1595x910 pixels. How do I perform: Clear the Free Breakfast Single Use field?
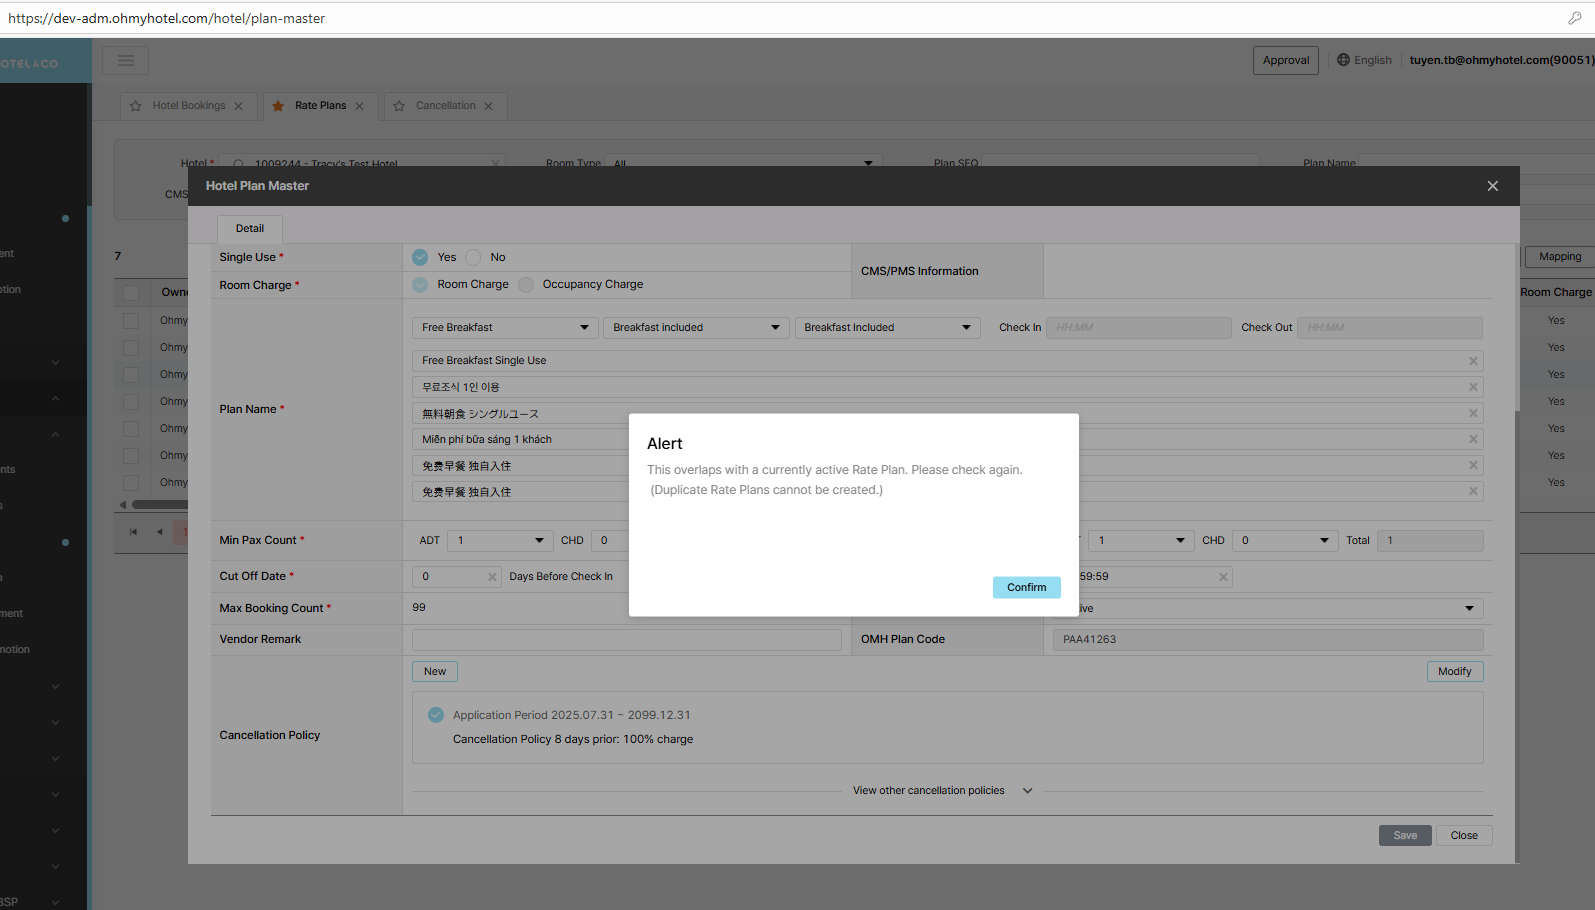[x=1472, y=361]
